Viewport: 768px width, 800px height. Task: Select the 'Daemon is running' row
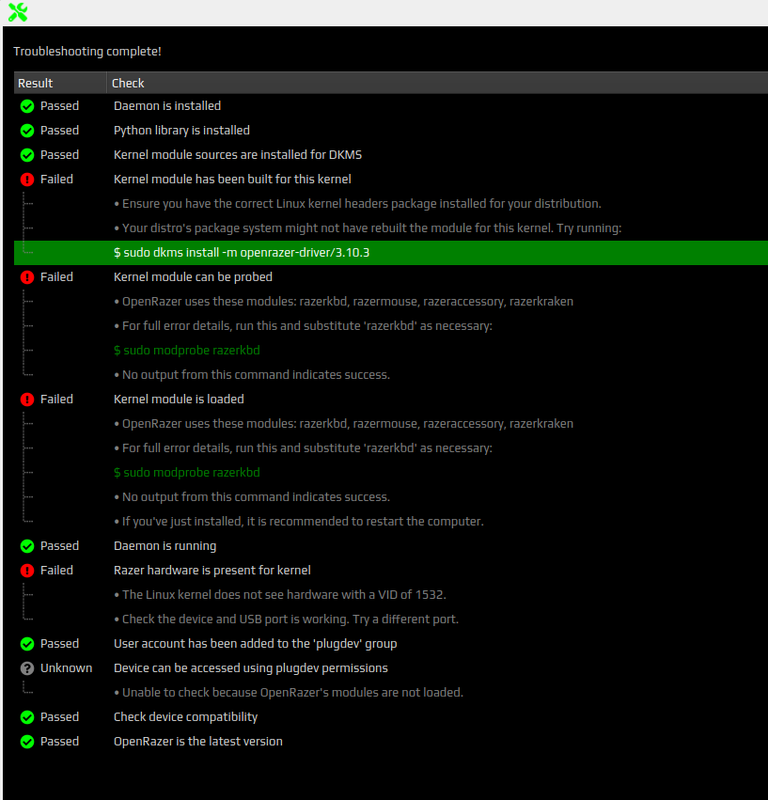click(x=391, y=546)
